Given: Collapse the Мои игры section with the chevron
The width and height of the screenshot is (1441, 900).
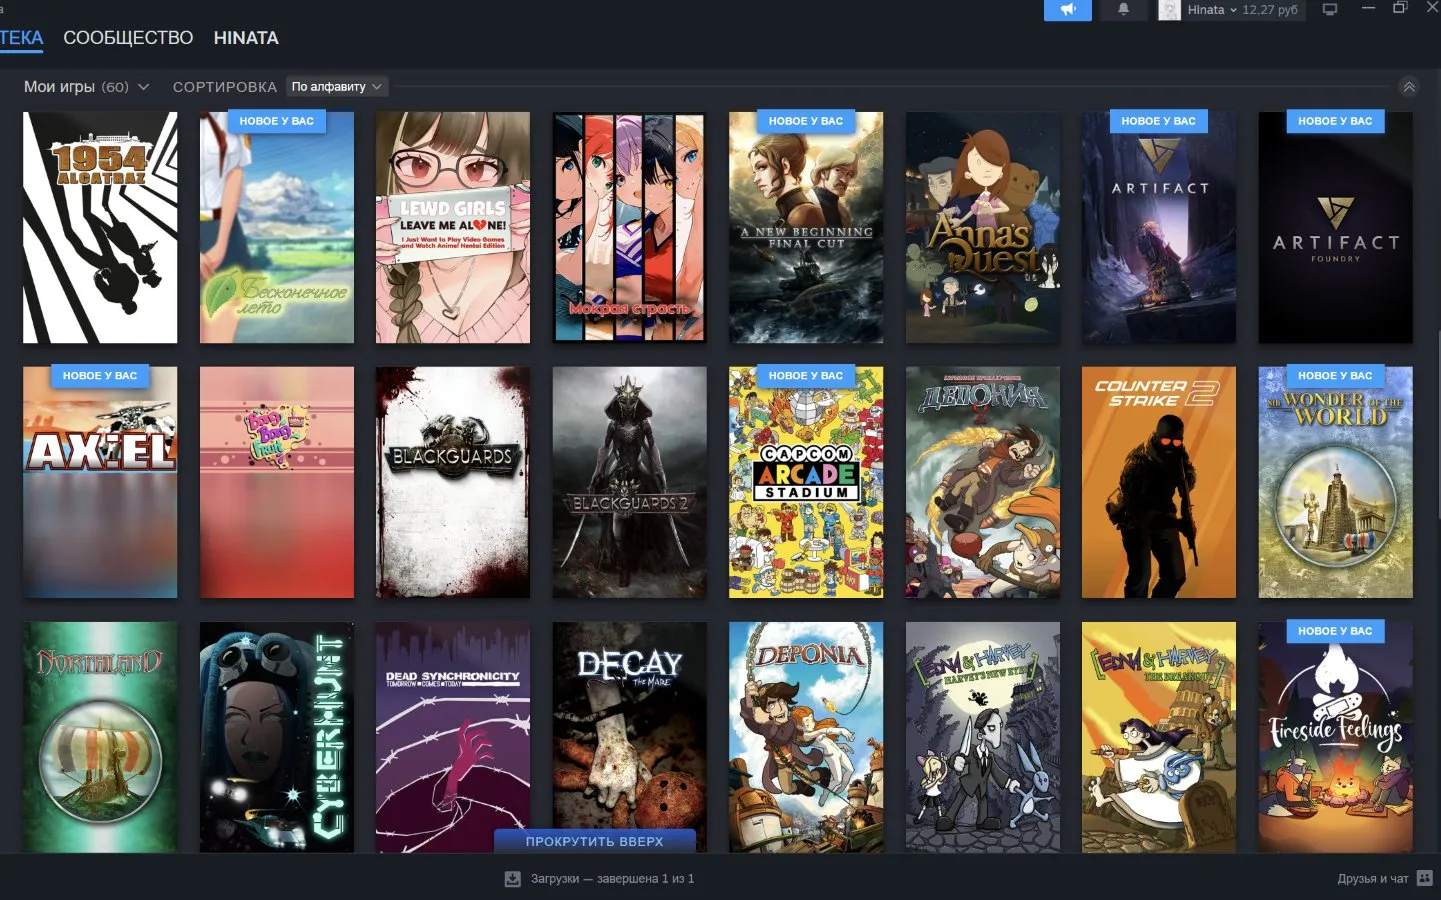Looking at the screenshot, I should pos(1409,87).
